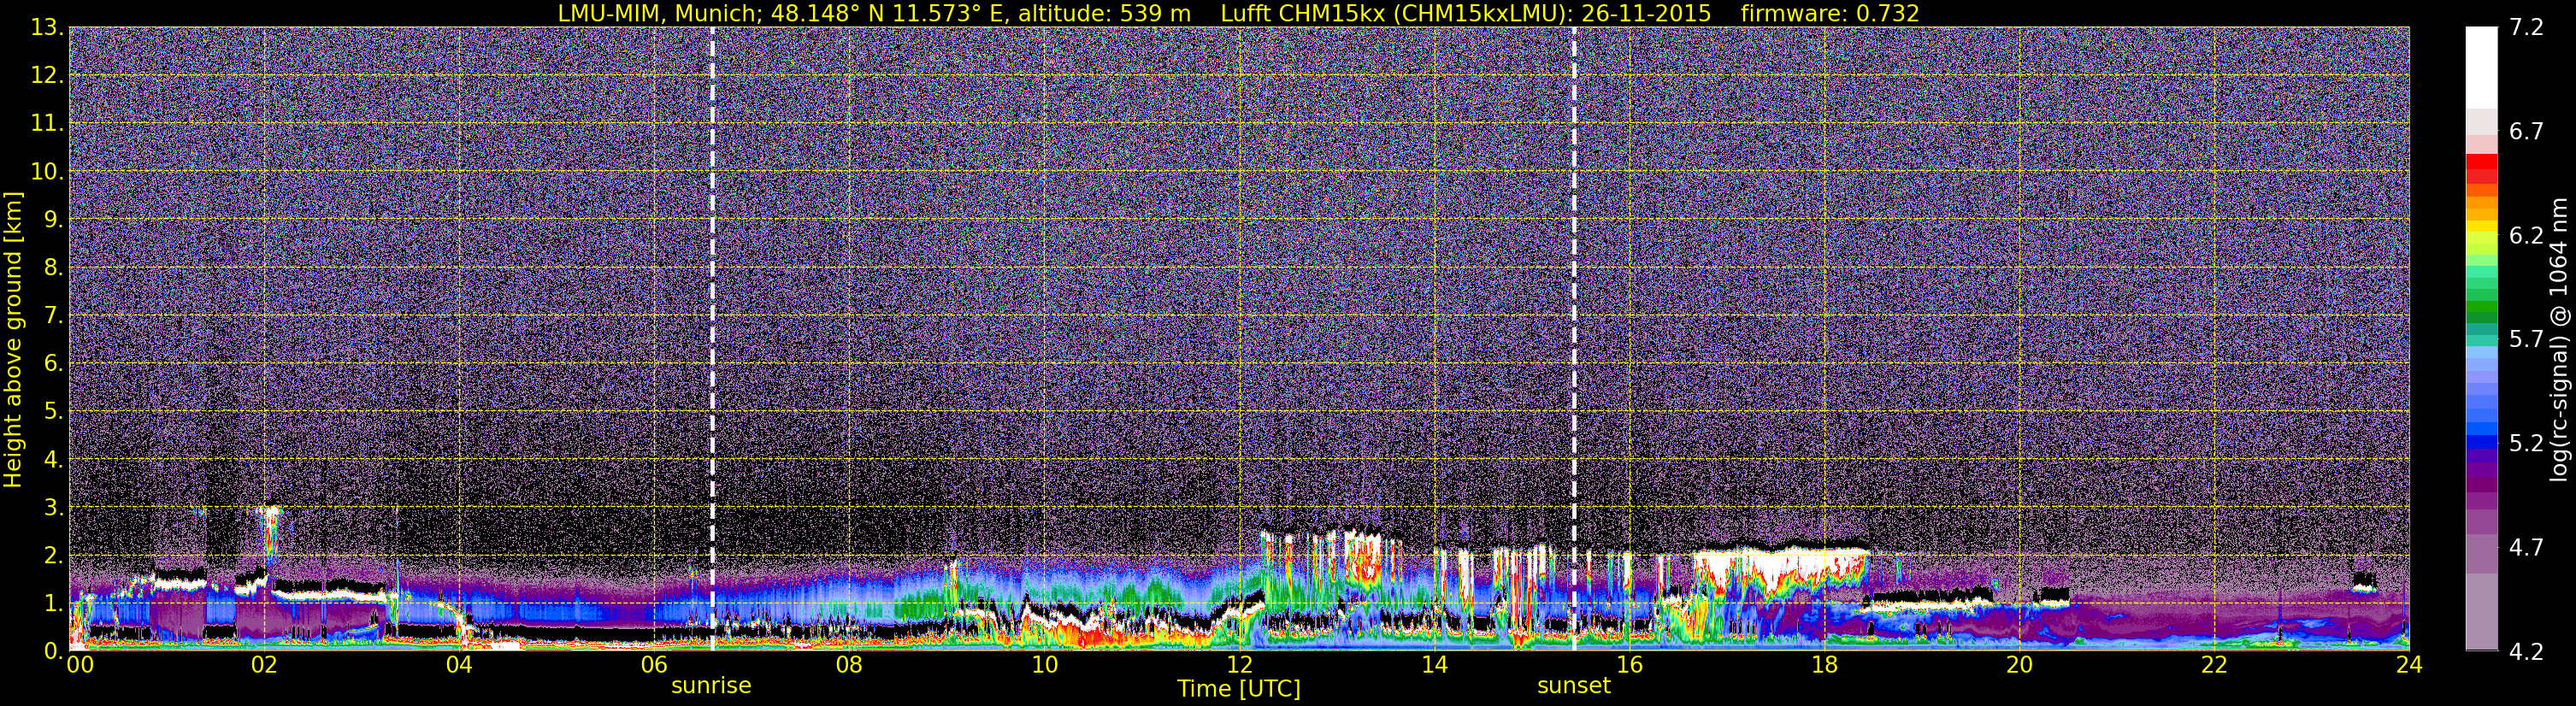Click the y-axis tick label 7
Screen dimensions: 2576x706
[x=54, y=316]
